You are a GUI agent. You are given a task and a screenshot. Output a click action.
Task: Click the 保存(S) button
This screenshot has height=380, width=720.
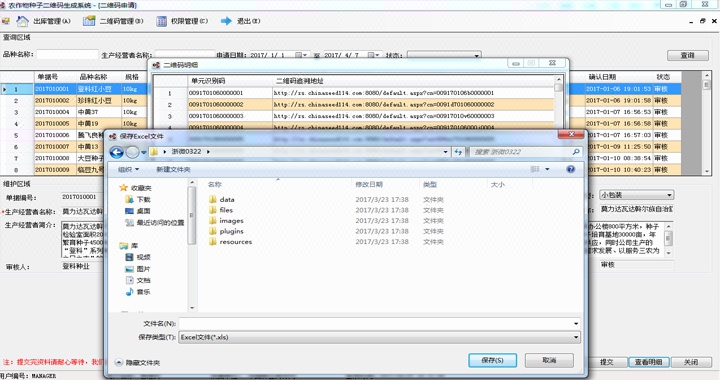(x=492, y=360)
